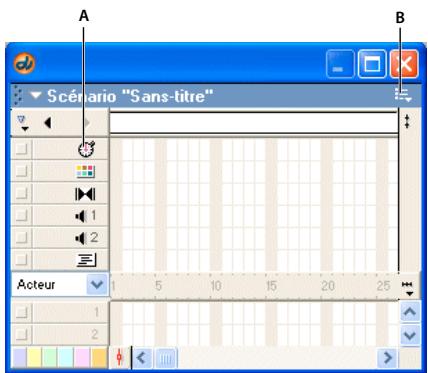Image resolution: width=428 pixels, height=373 pixels.
Task: Select the orange sprite color swatch
Action: point(98,357)
